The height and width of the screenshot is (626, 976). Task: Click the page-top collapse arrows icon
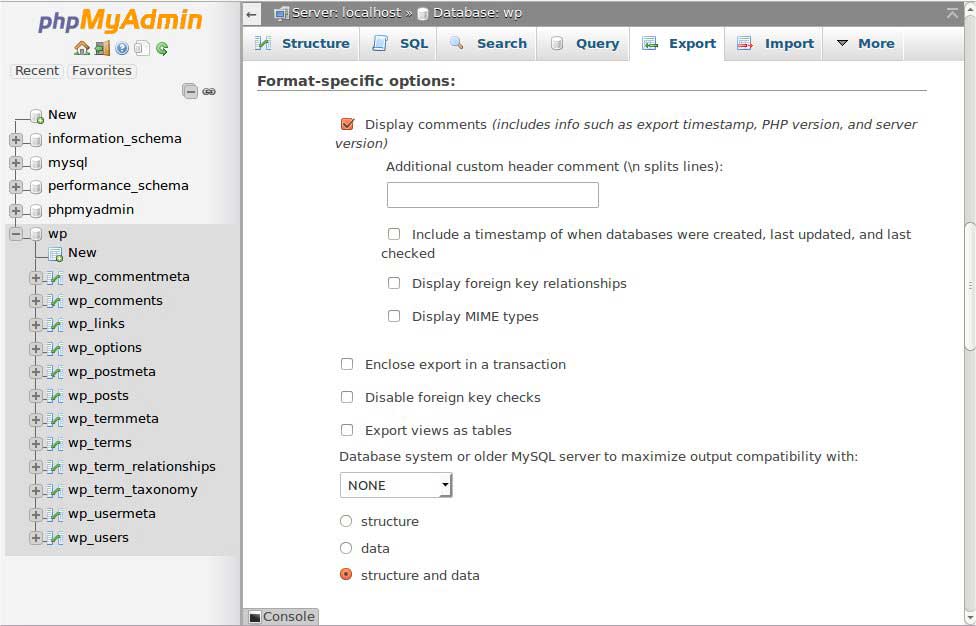click(x=951, y=13)
